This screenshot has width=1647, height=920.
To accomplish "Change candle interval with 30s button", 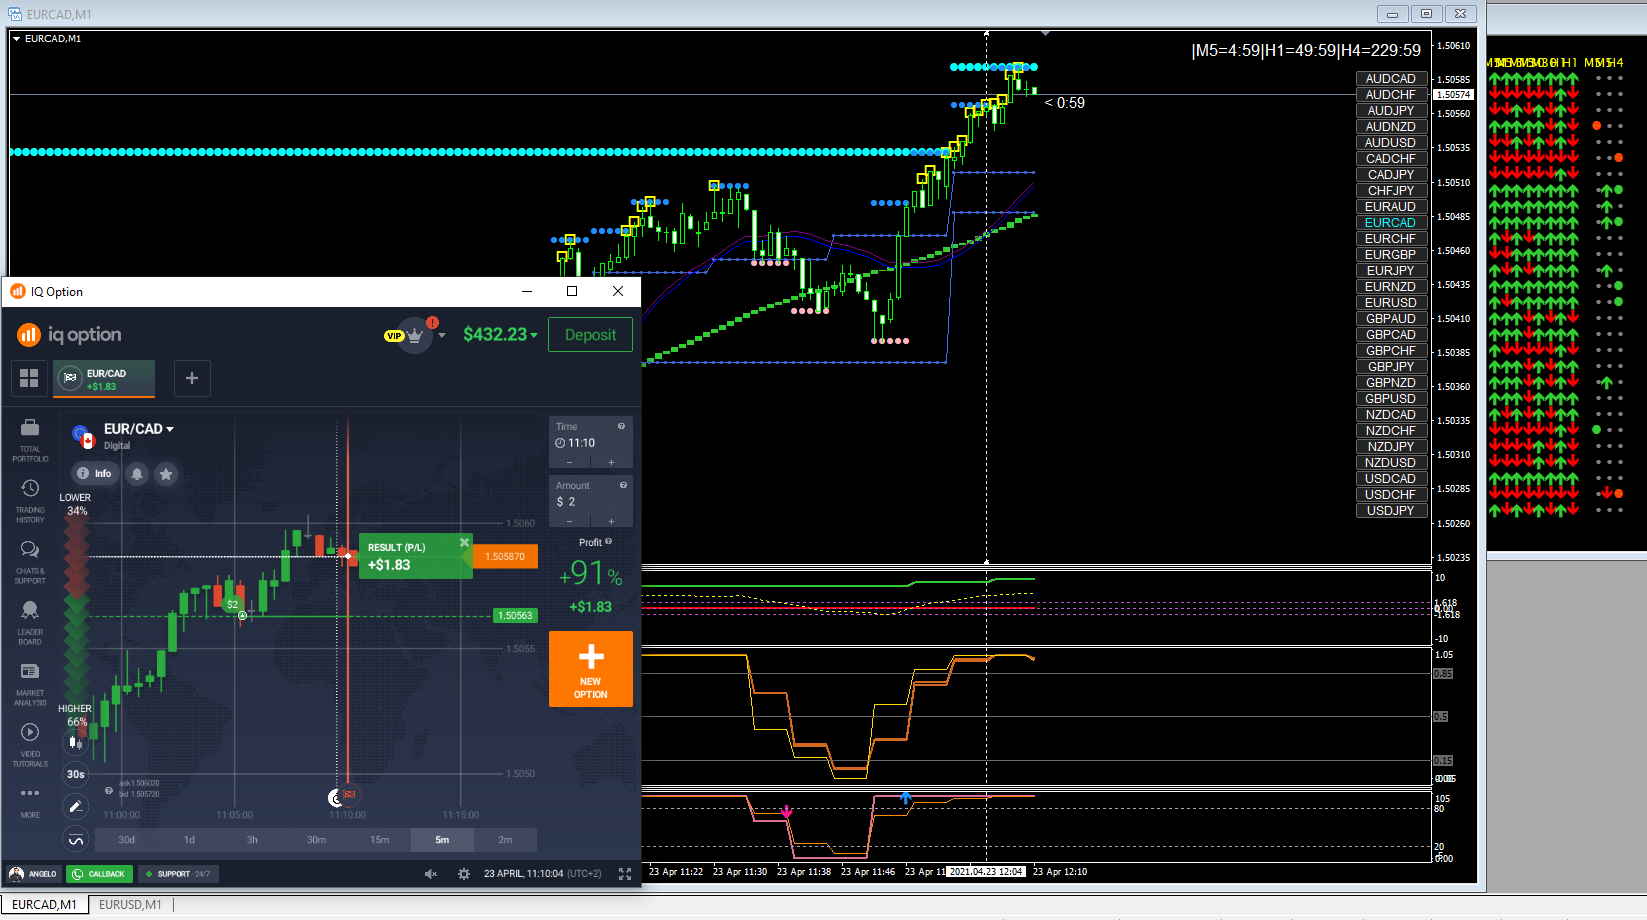I will point(75,774).
